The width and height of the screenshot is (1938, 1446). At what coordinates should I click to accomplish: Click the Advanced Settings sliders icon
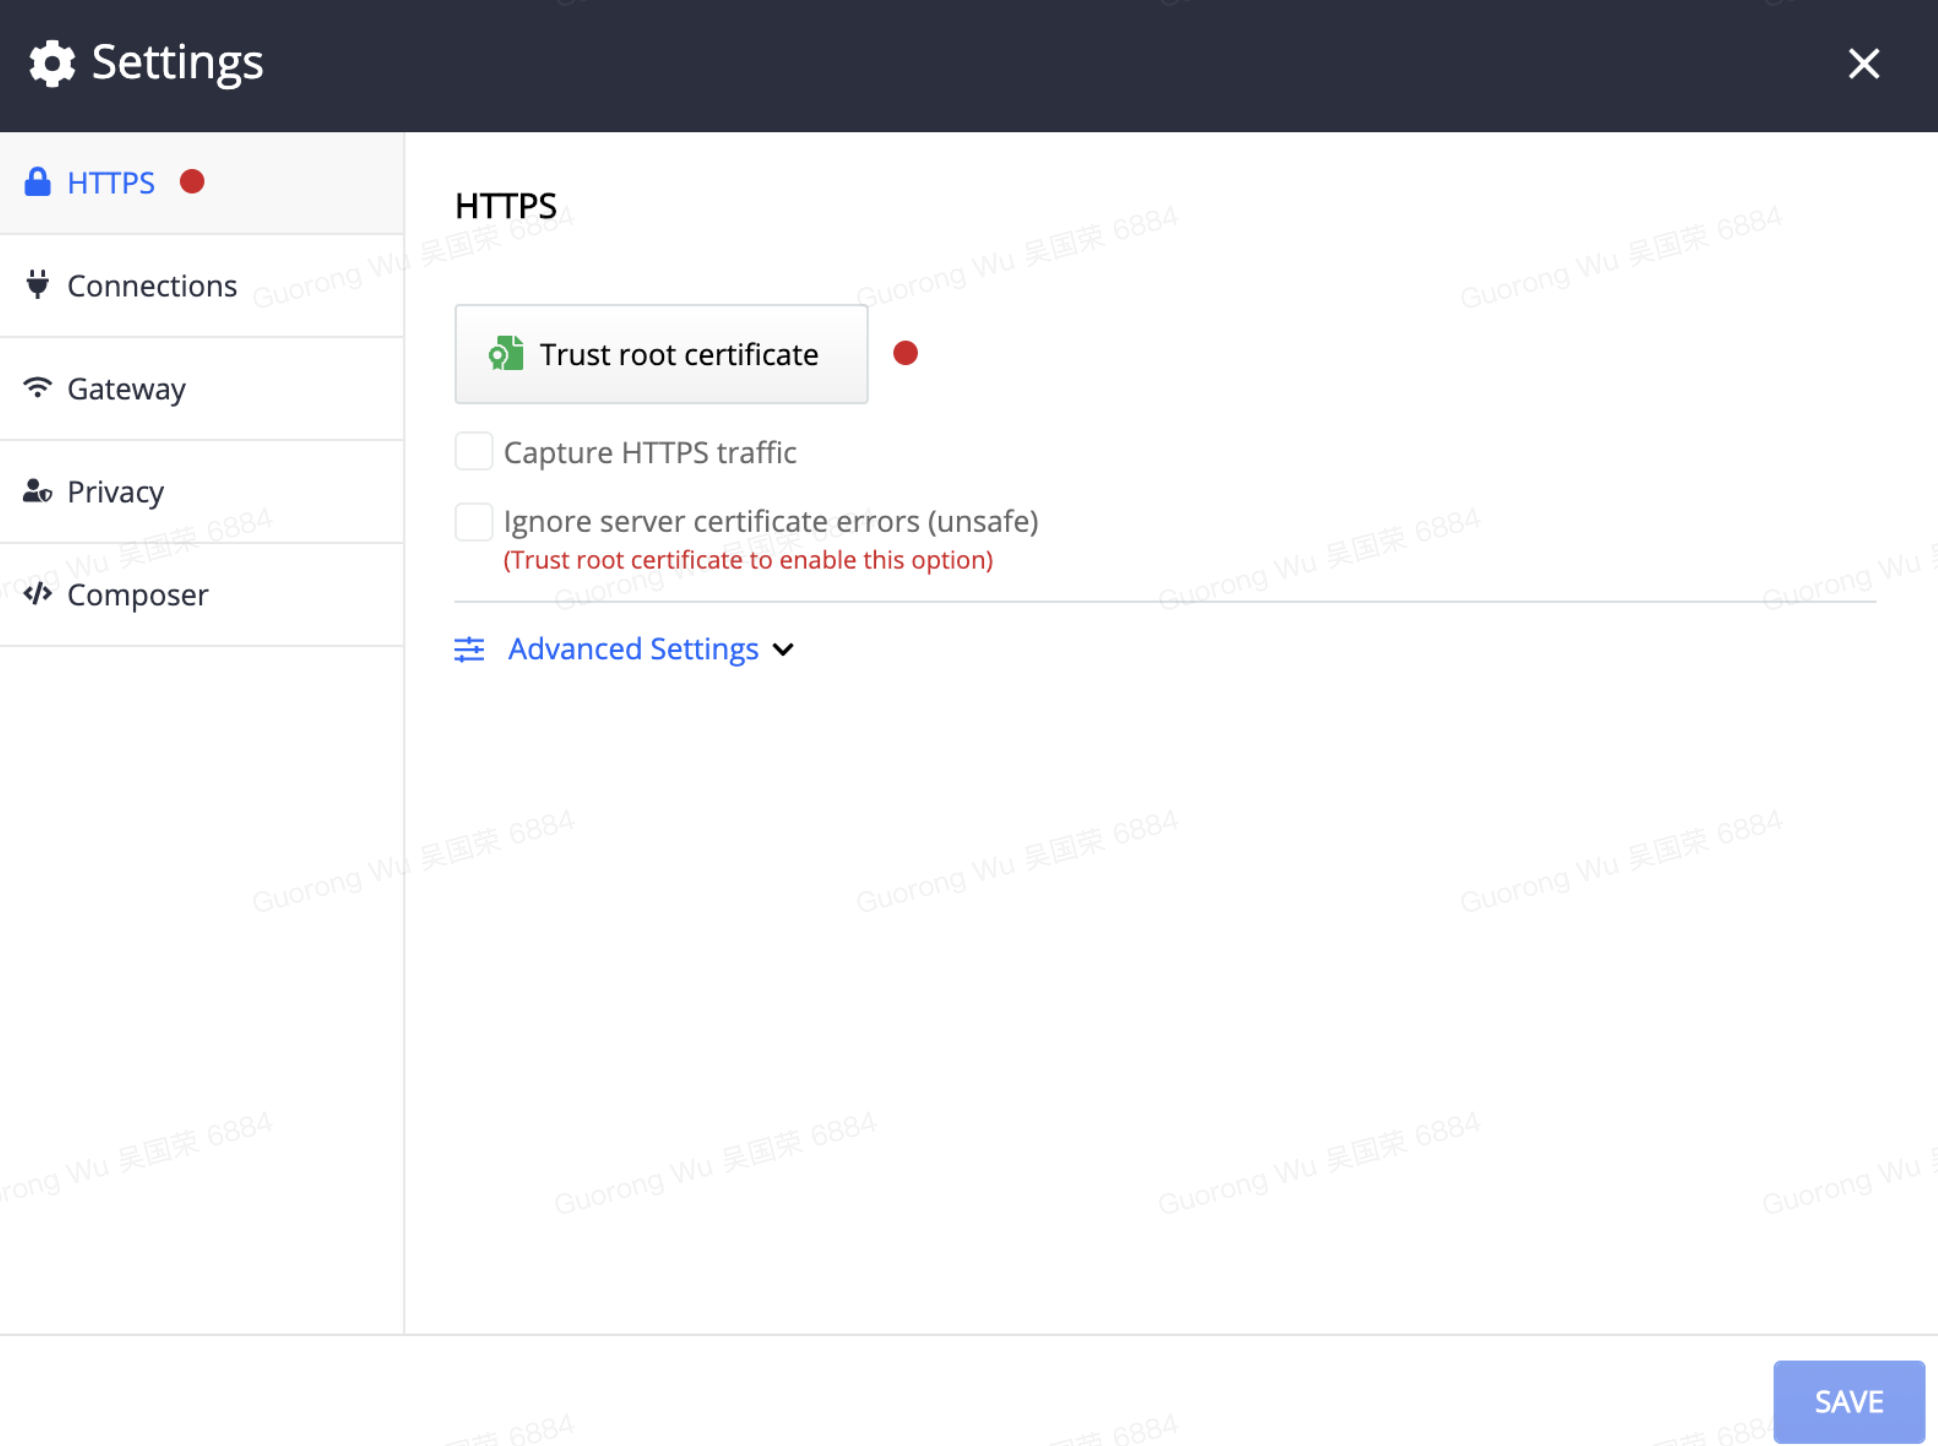point(469,649)
